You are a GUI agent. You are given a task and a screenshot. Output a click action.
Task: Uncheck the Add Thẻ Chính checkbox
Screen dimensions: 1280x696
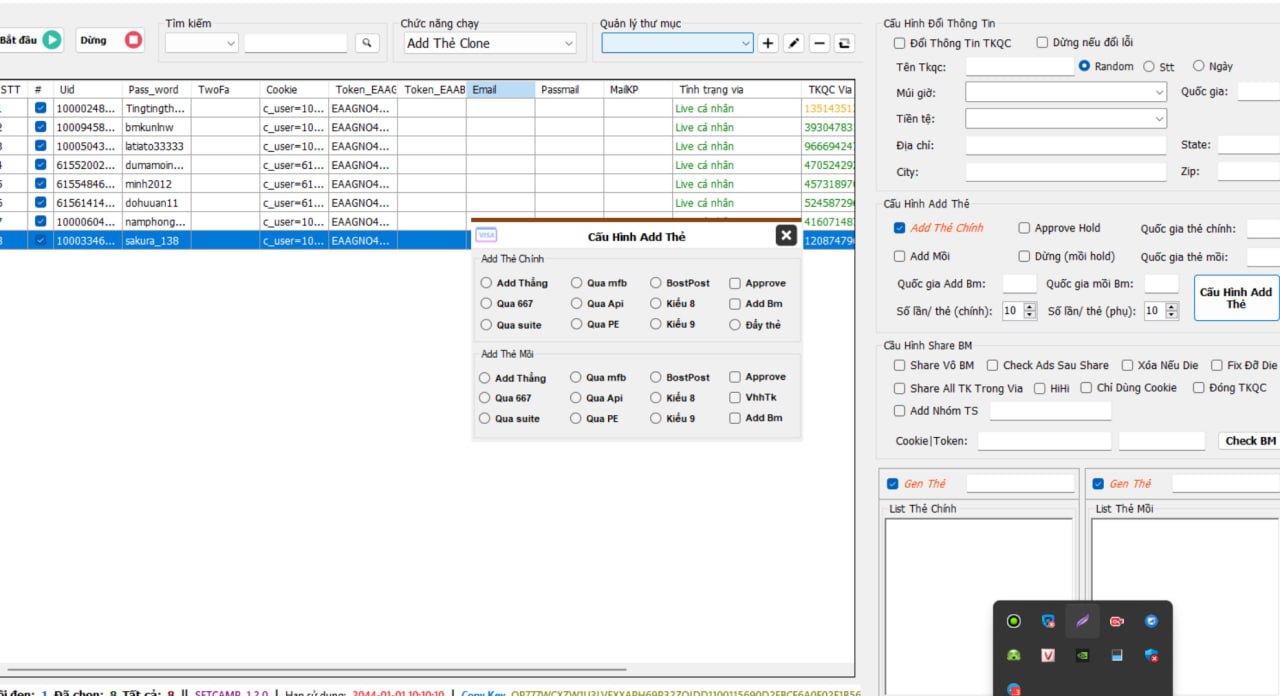900,228
